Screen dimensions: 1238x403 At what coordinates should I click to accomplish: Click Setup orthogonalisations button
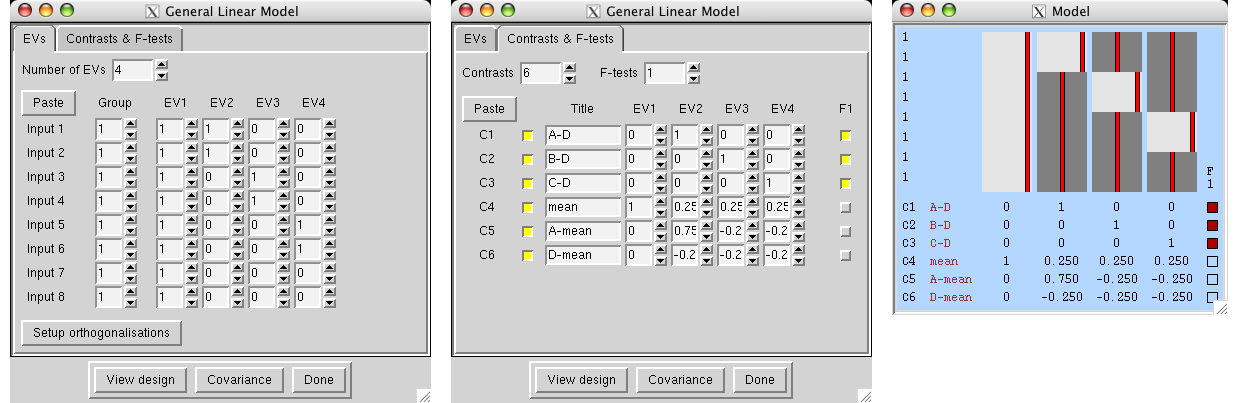point(101,332)
